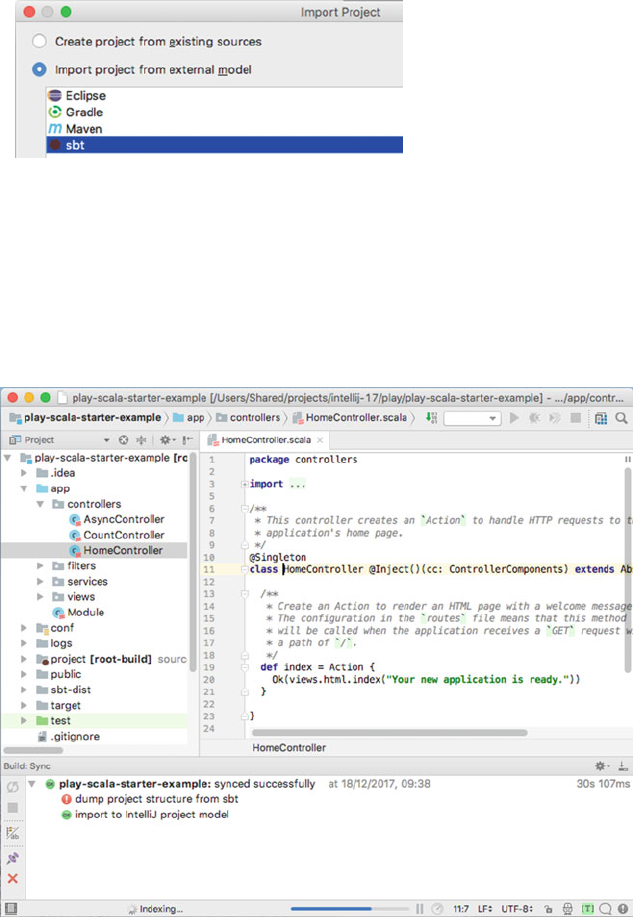Click the Gradle logo icon
This screenshot has height=917, width=633.
[x=55, y=112]
